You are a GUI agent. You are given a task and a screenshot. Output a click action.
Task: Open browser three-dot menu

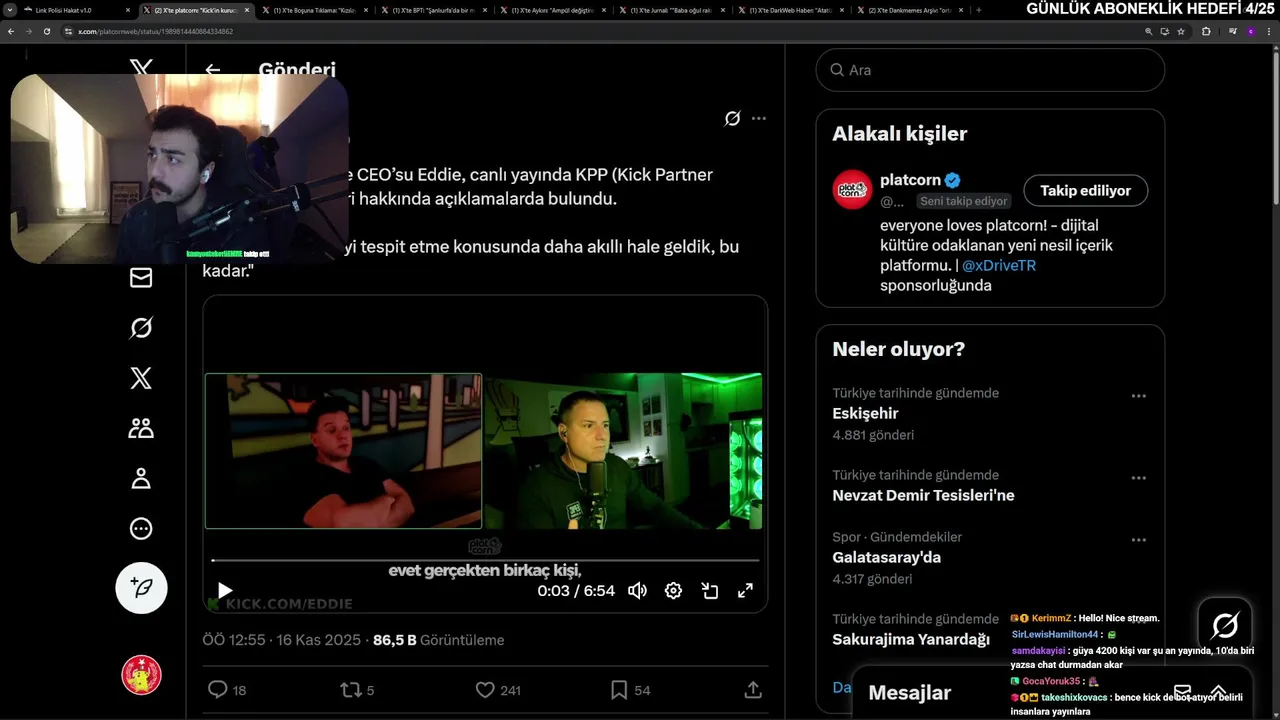(x=1268, y=31)
